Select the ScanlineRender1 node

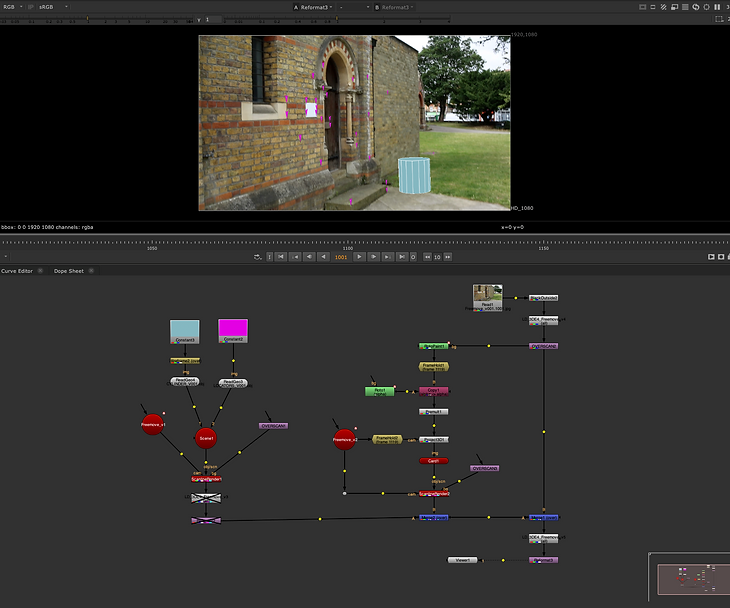[x=206, y=479]
